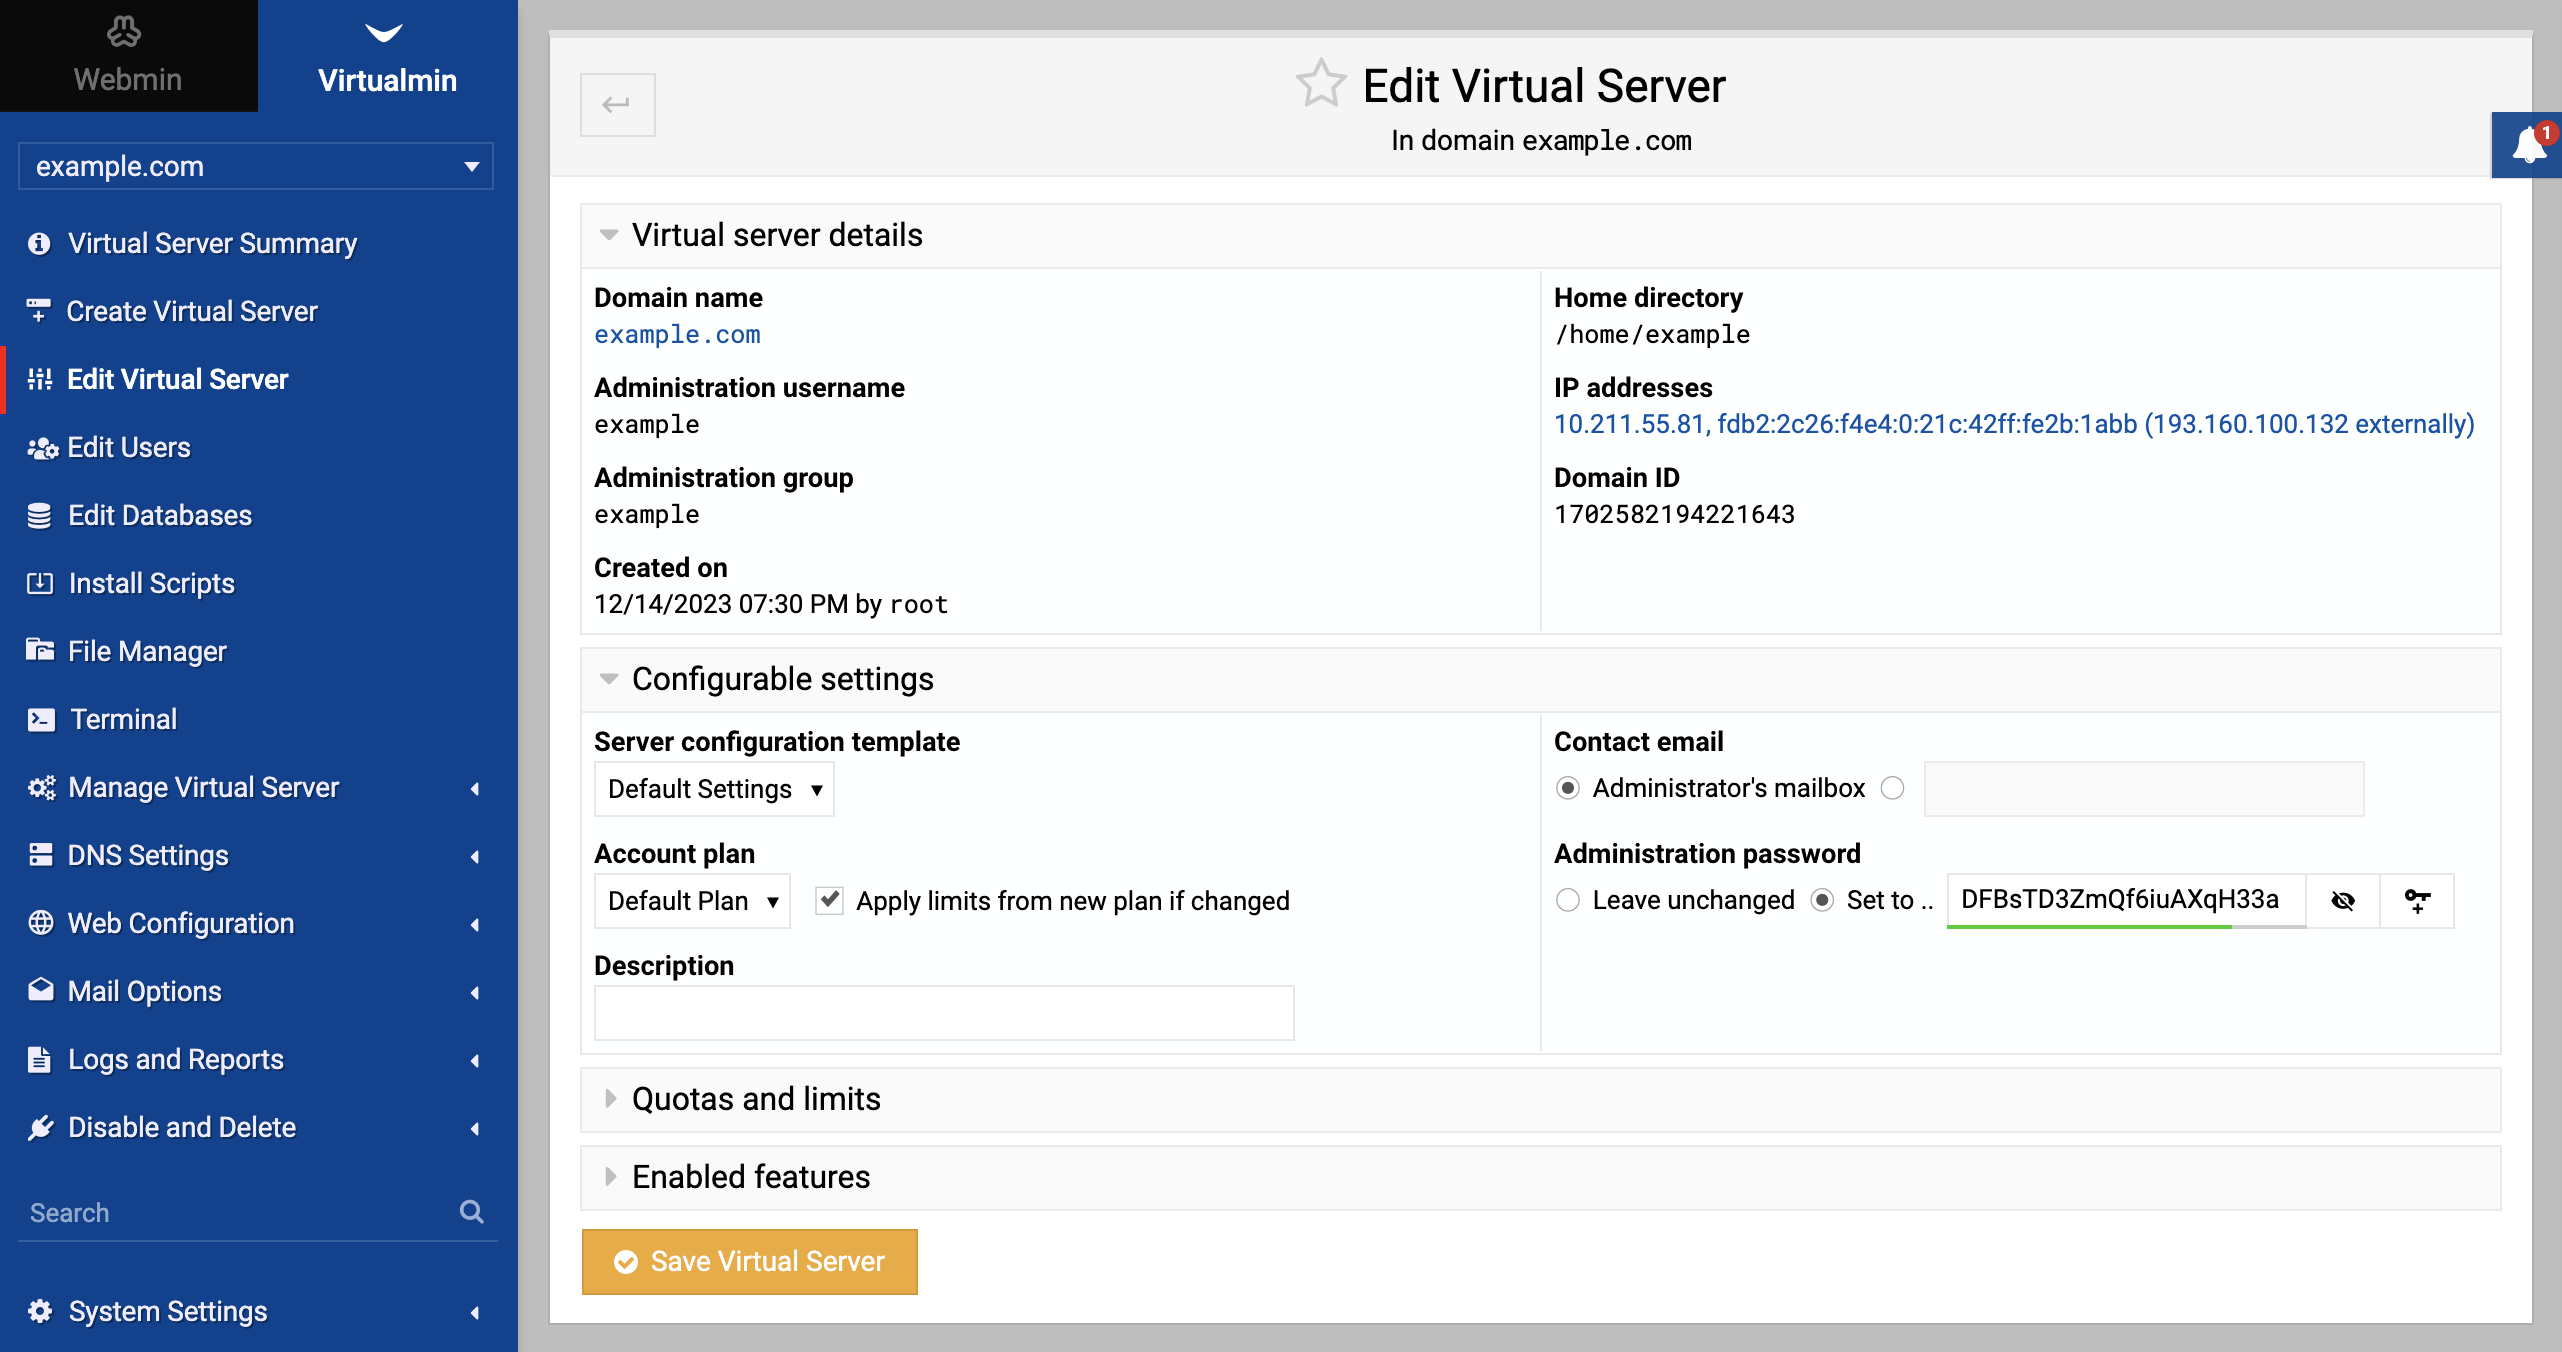Open the Default Settings template dropdown

(x=714, y=789)
